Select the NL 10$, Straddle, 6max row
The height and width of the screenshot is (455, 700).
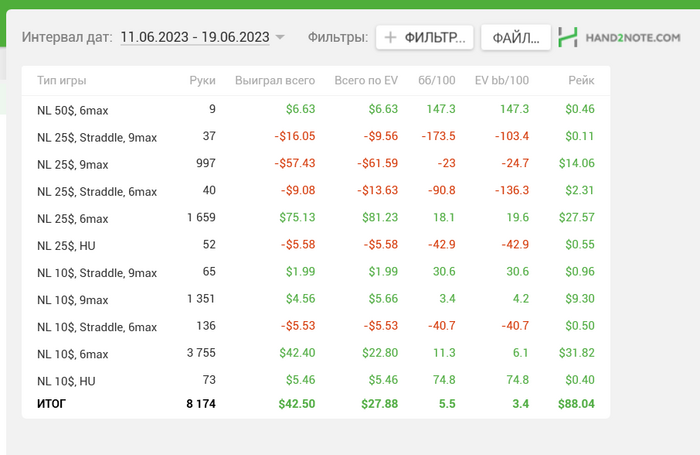point(97,326)
